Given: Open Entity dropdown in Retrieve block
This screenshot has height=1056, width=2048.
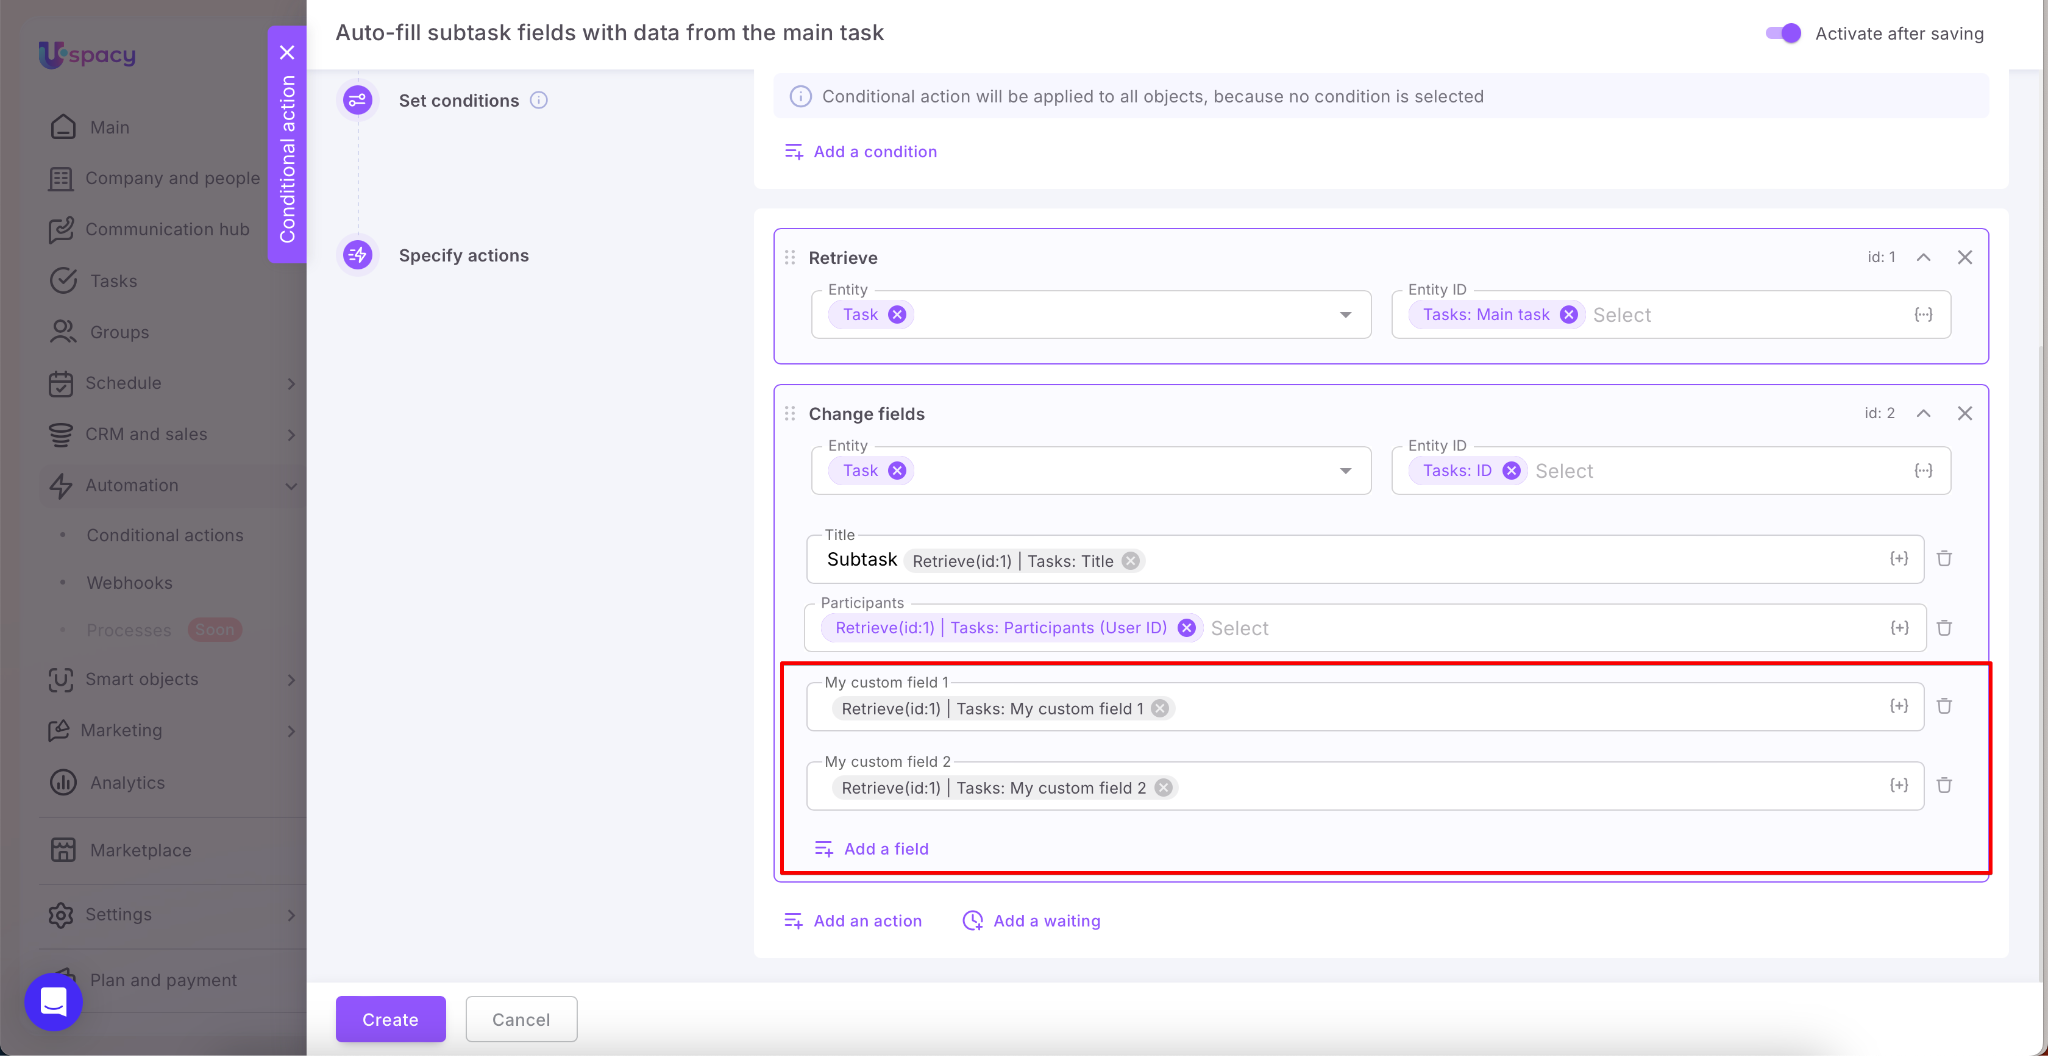Looking at the screenshot, I should point(1345,315).
